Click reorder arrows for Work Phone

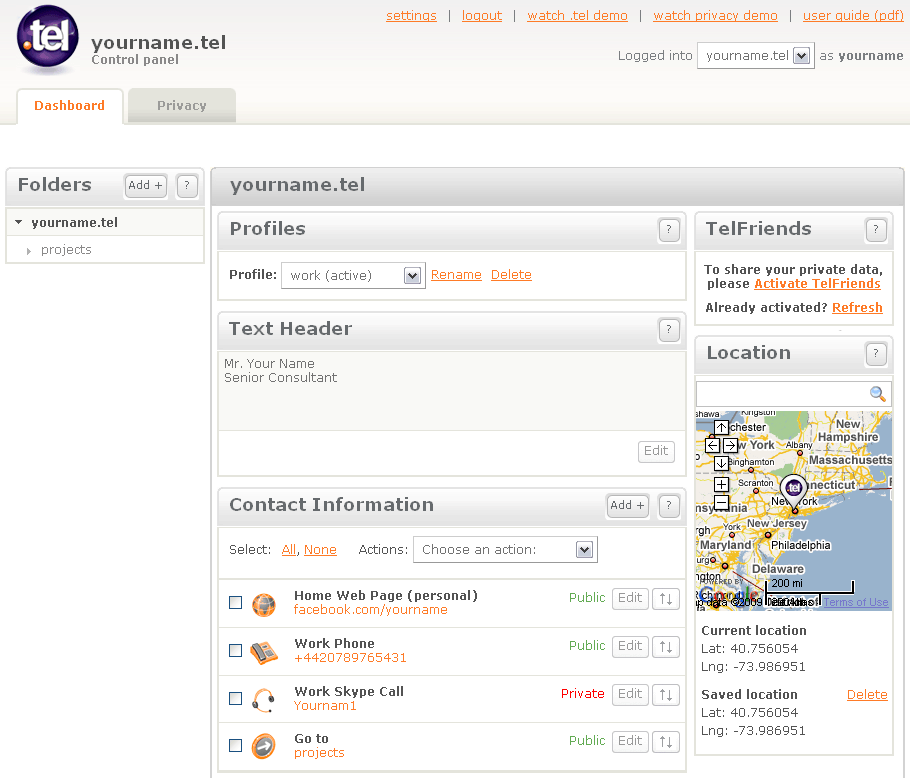pyautogui.click(x=665, y=647)
